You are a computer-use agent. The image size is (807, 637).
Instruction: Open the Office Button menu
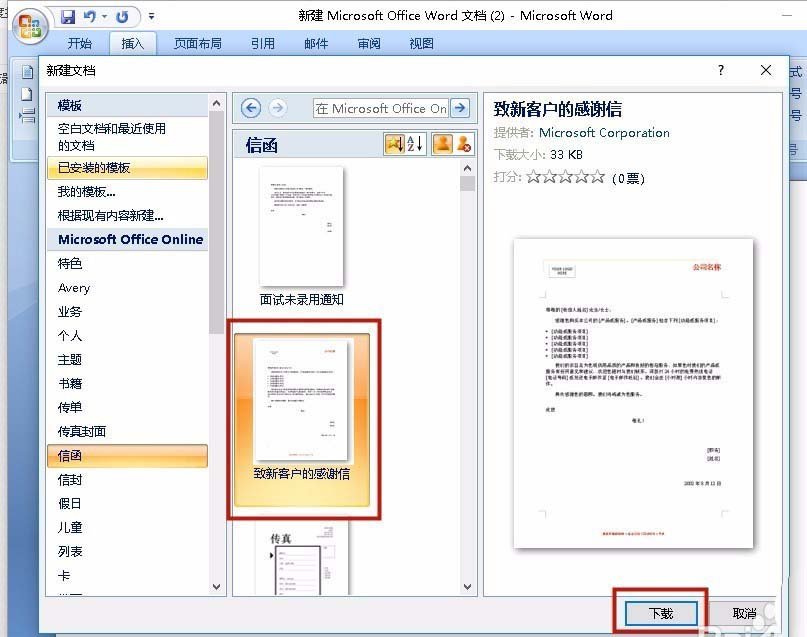pyautogui.click(x=30, y=26)
